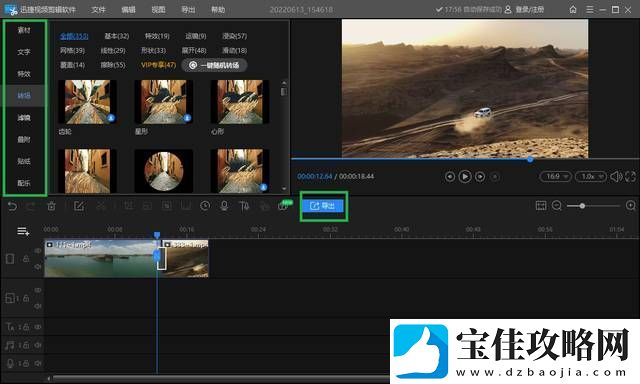Mute the picture-in-picture track

[38, 306]
